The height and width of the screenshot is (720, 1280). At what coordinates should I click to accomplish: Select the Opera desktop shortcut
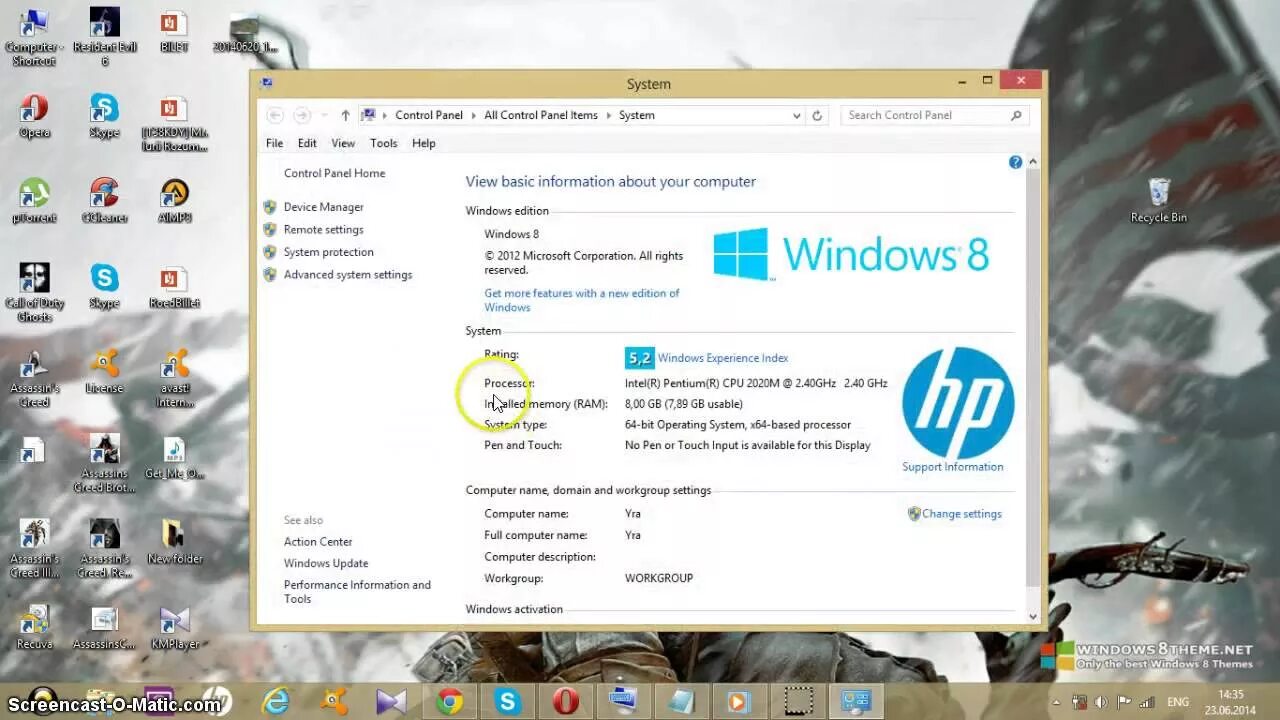(x=34, y=116)
